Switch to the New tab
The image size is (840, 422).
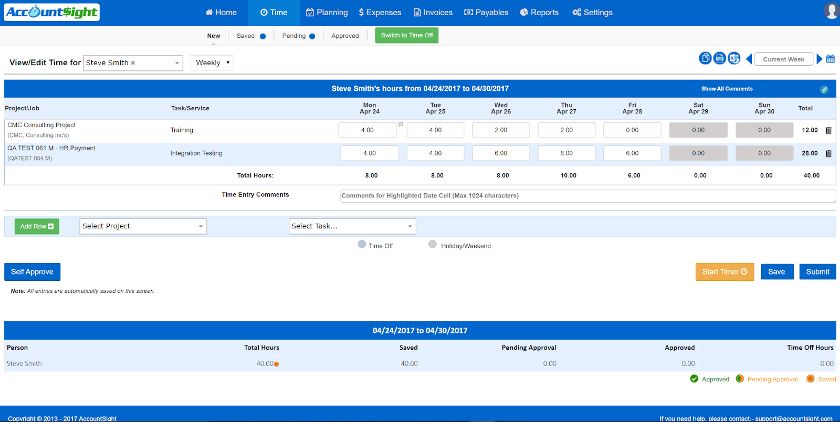pos(214,36)
